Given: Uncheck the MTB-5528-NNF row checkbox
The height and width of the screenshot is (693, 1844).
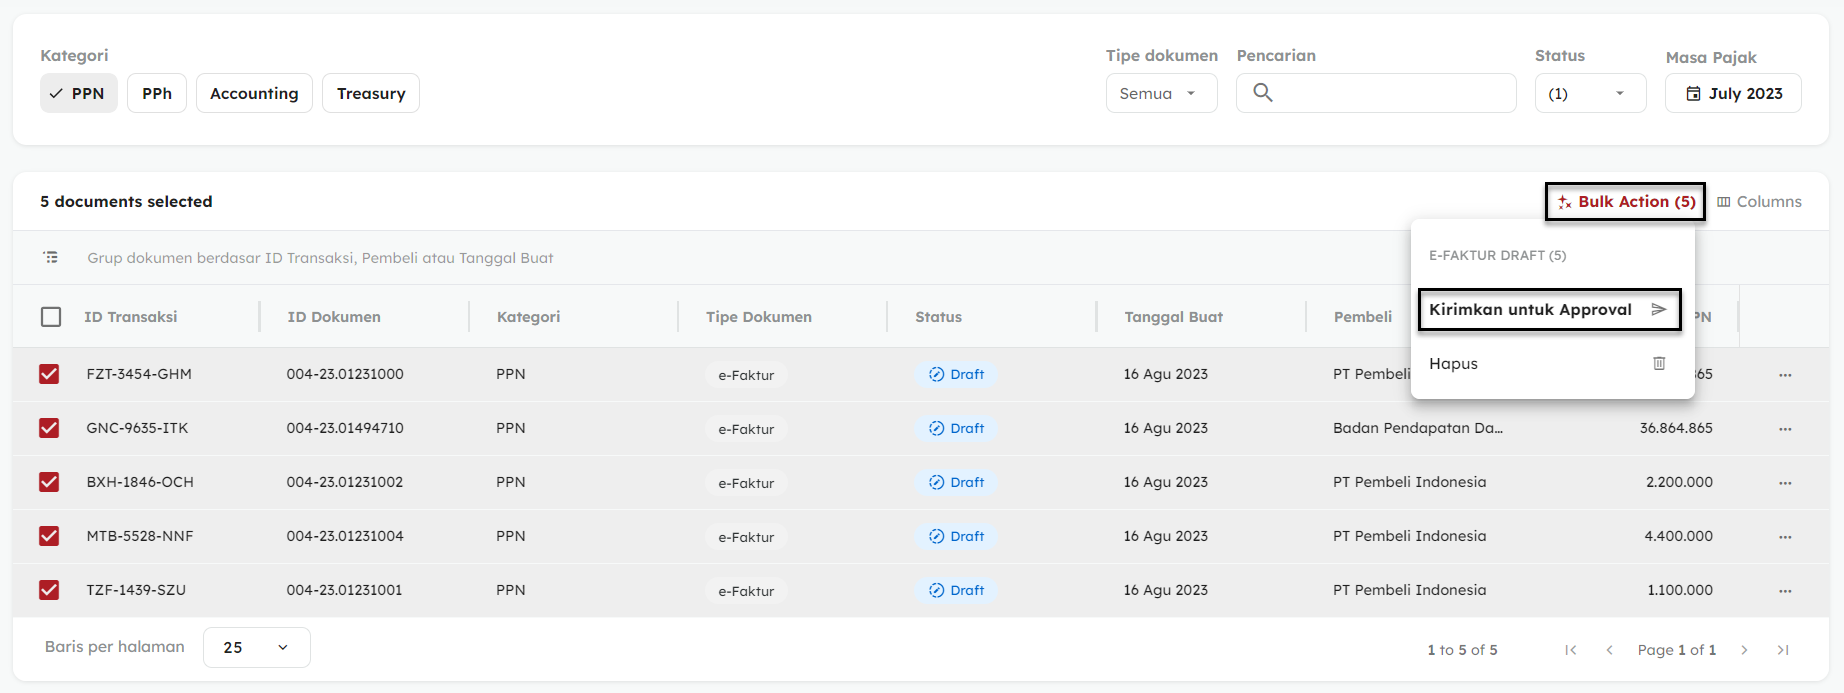Looking at the screenshot, I should point(49,536).
